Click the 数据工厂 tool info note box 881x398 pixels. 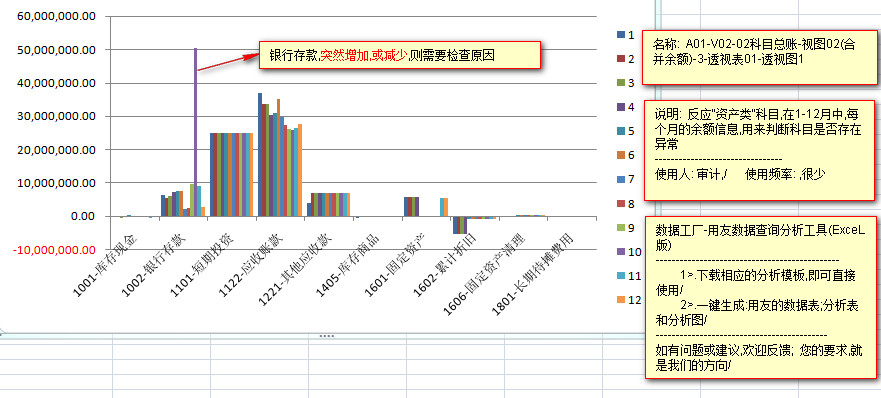click(x=760, y=297)
